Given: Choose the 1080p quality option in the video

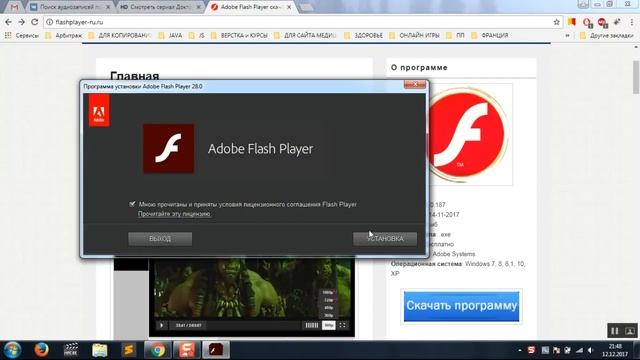Looking at the screenshot, I should [x=328, y=292].
